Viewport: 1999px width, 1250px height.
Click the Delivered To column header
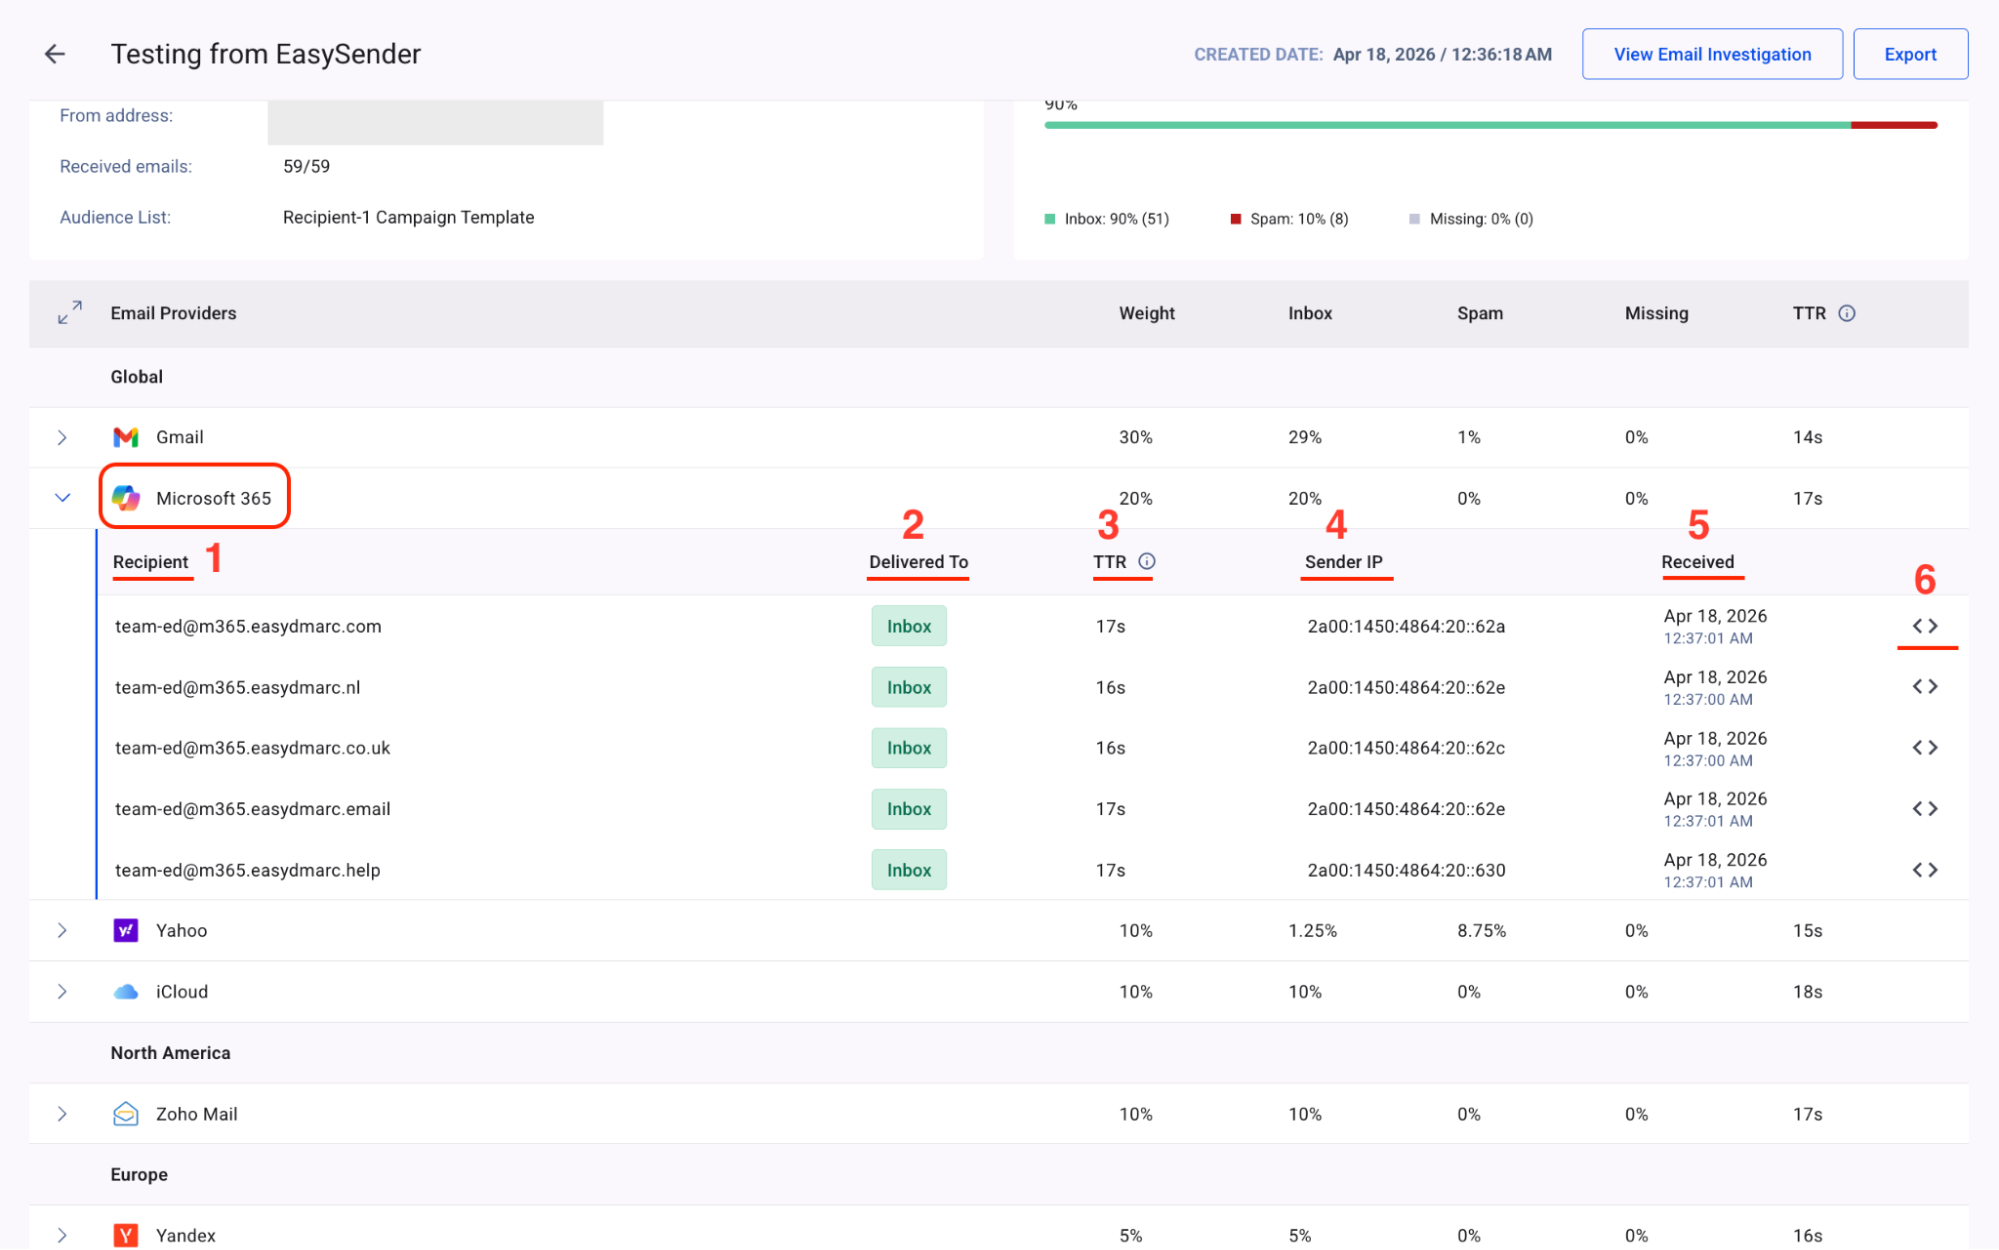tap(918, 562)
